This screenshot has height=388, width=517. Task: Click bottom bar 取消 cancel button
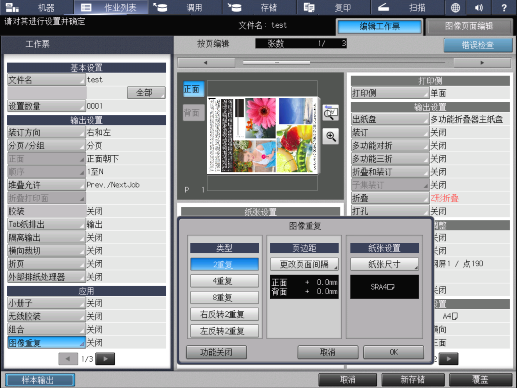[348, 380]
